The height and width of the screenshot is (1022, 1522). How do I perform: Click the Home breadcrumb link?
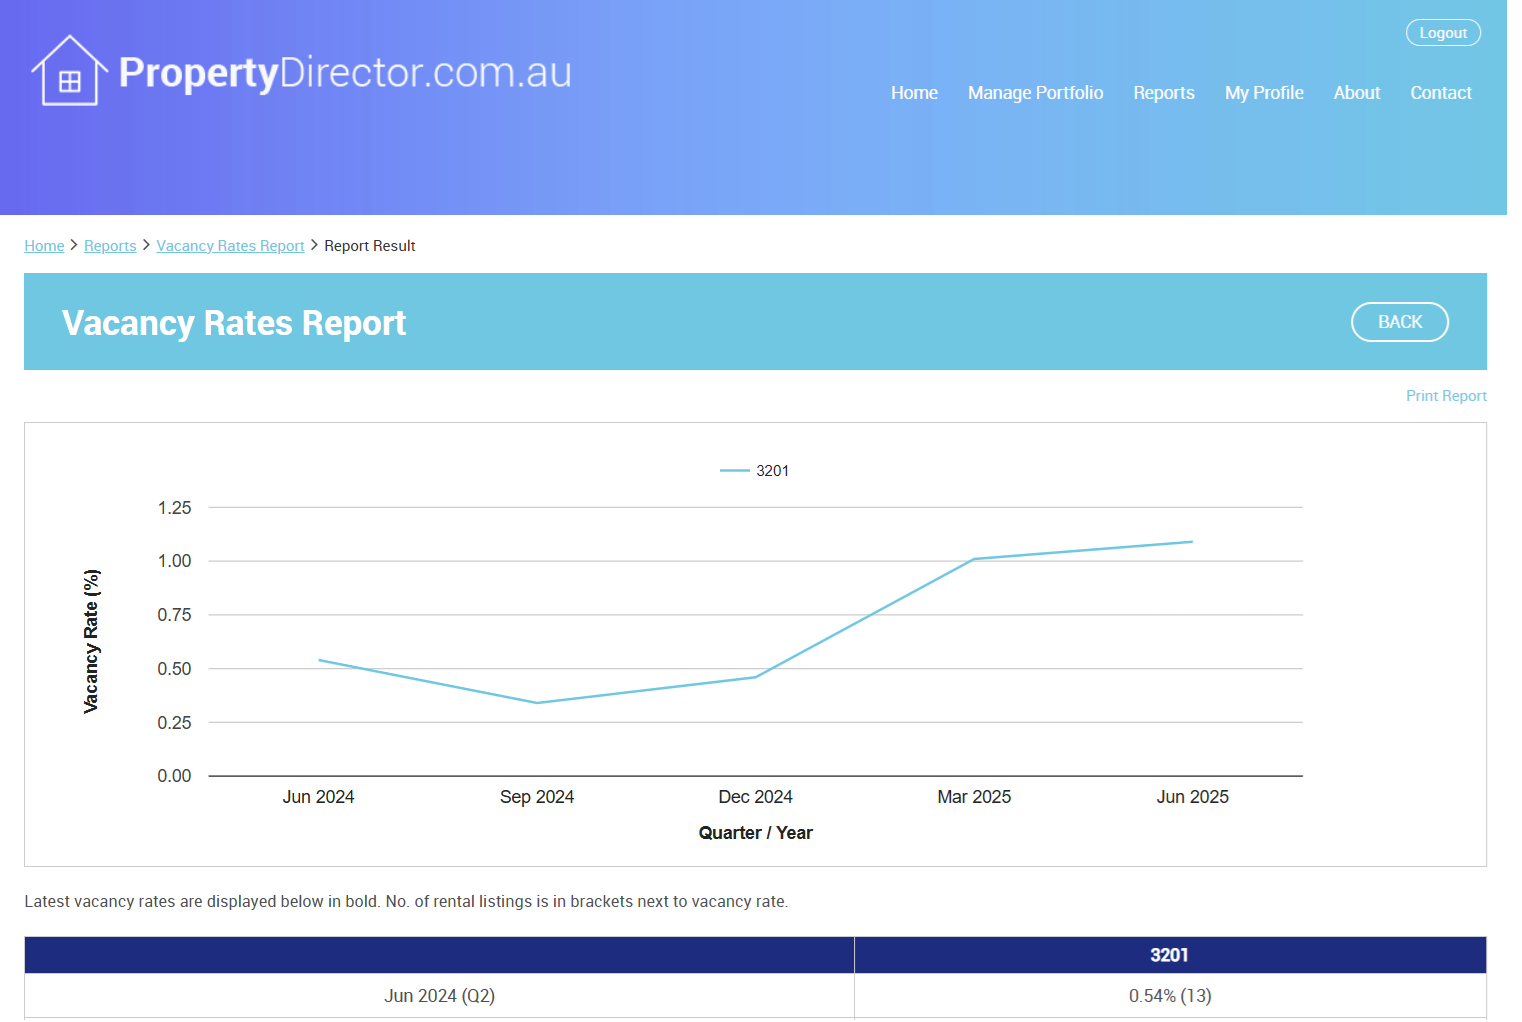point(44,246)
